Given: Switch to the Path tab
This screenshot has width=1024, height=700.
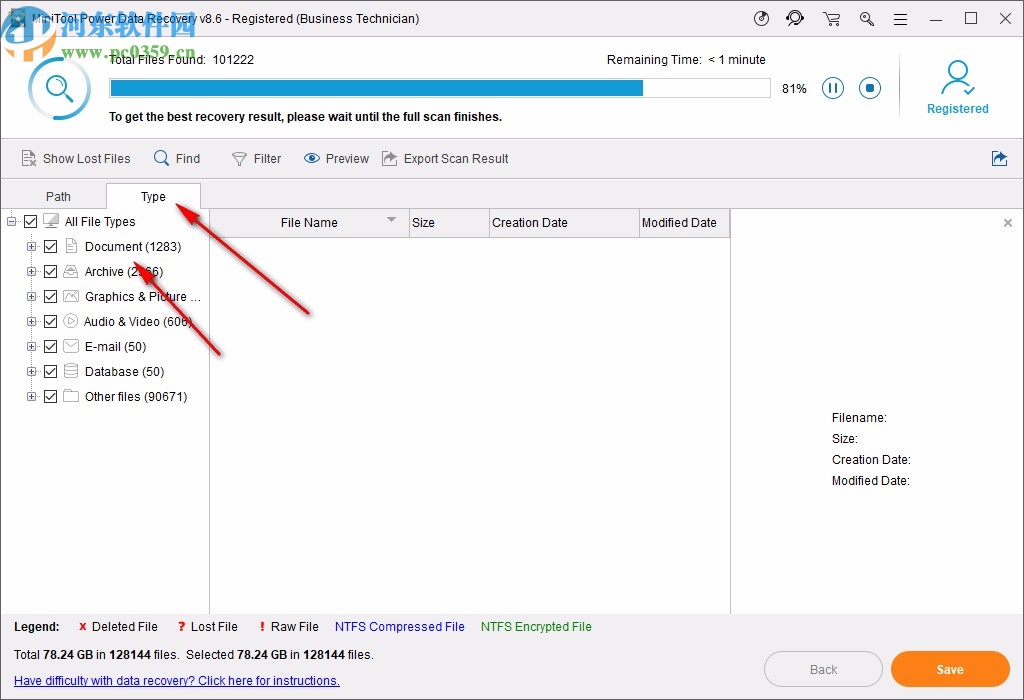Looking at the screenshot, I should coord(58,197).
